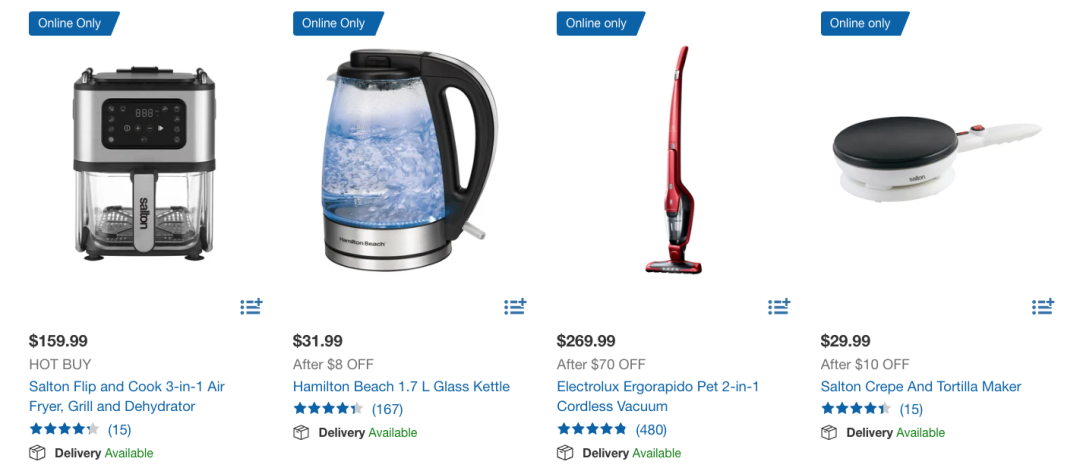Image resolution: width=1080 pixels, height=468 pixels.
Task: Click delivery box icon under crepe maker
Action: click(x=829, y=433)
